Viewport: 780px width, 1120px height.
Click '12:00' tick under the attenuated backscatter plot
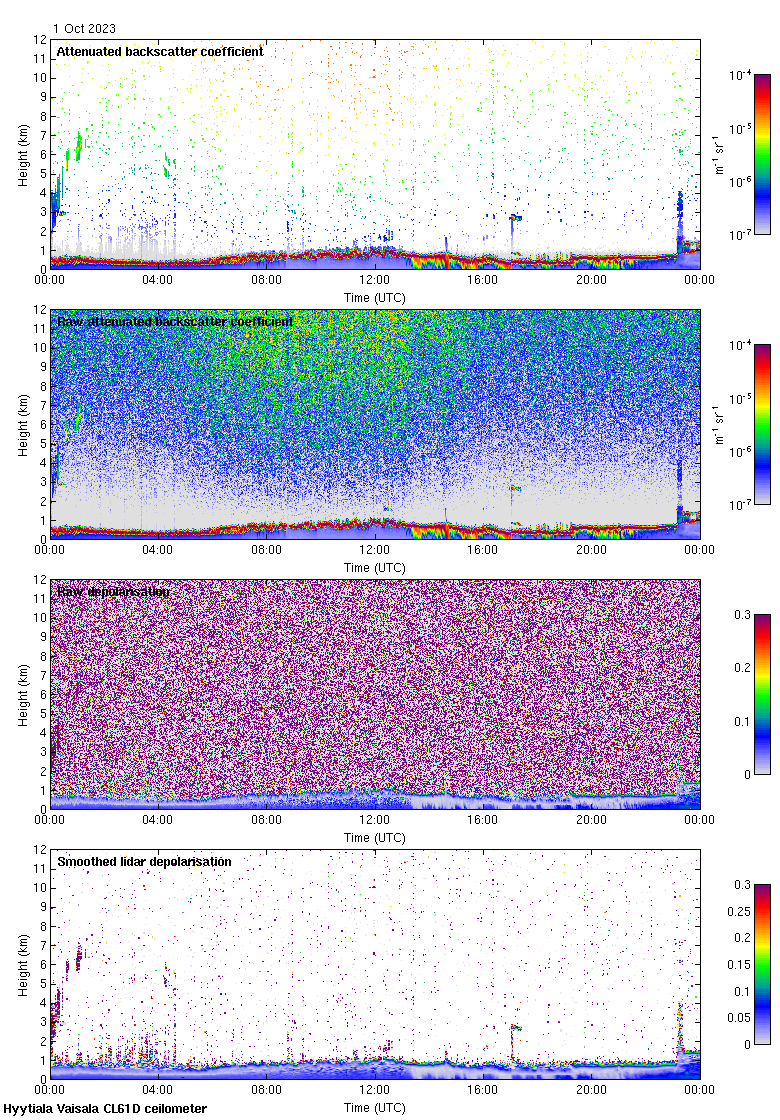coord(374,280)
